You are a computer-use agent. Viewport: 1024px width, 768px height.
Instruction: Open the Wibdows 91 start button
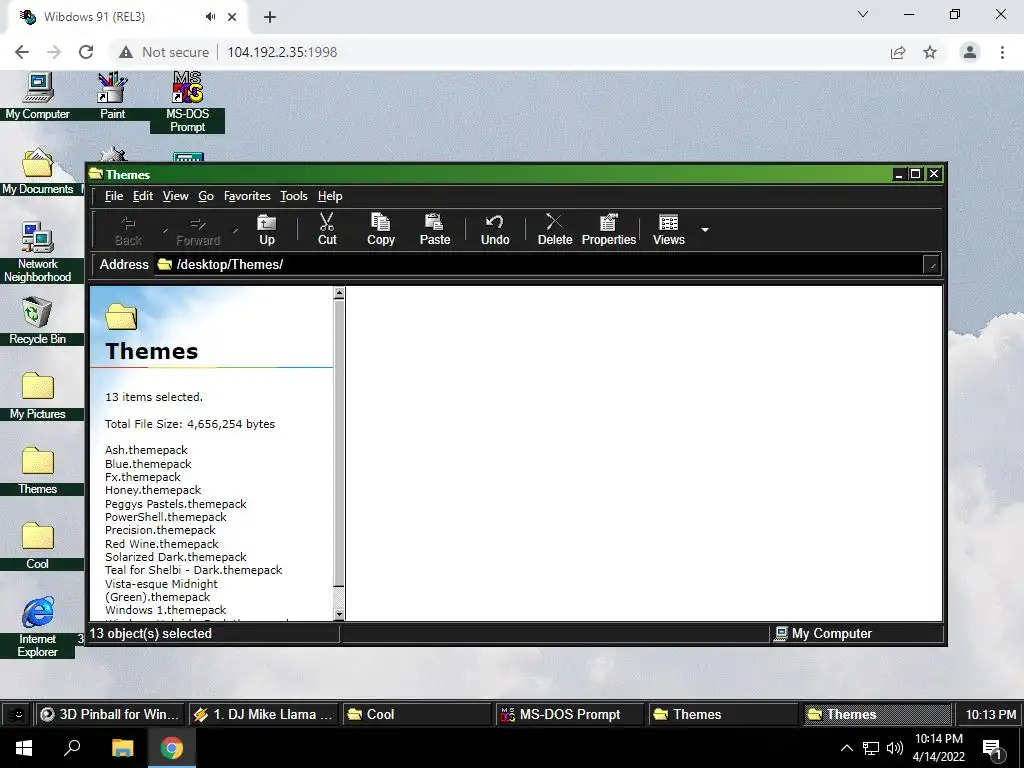coord(18,714)
